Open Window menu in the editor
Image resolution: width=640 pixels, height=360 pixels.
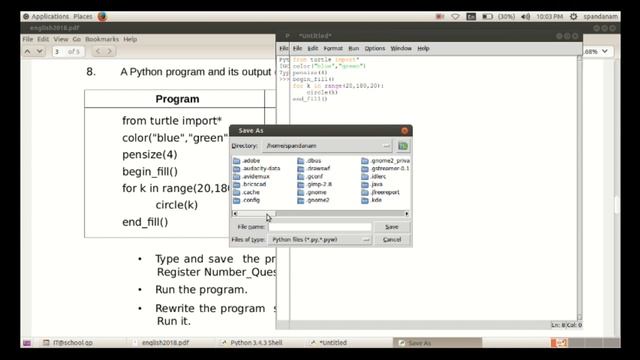[x=401, y=49]
